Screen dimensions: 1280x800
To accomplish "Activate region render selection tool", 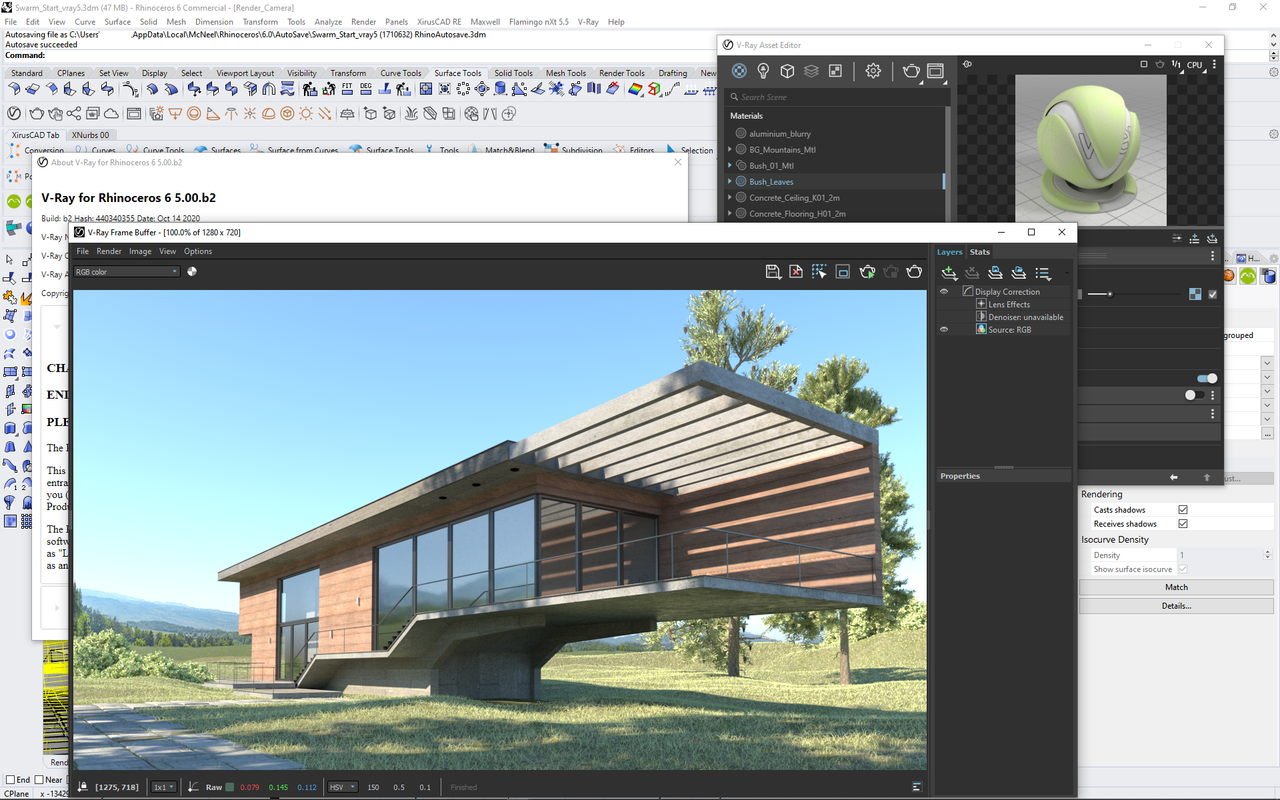I will coord(819,271).
